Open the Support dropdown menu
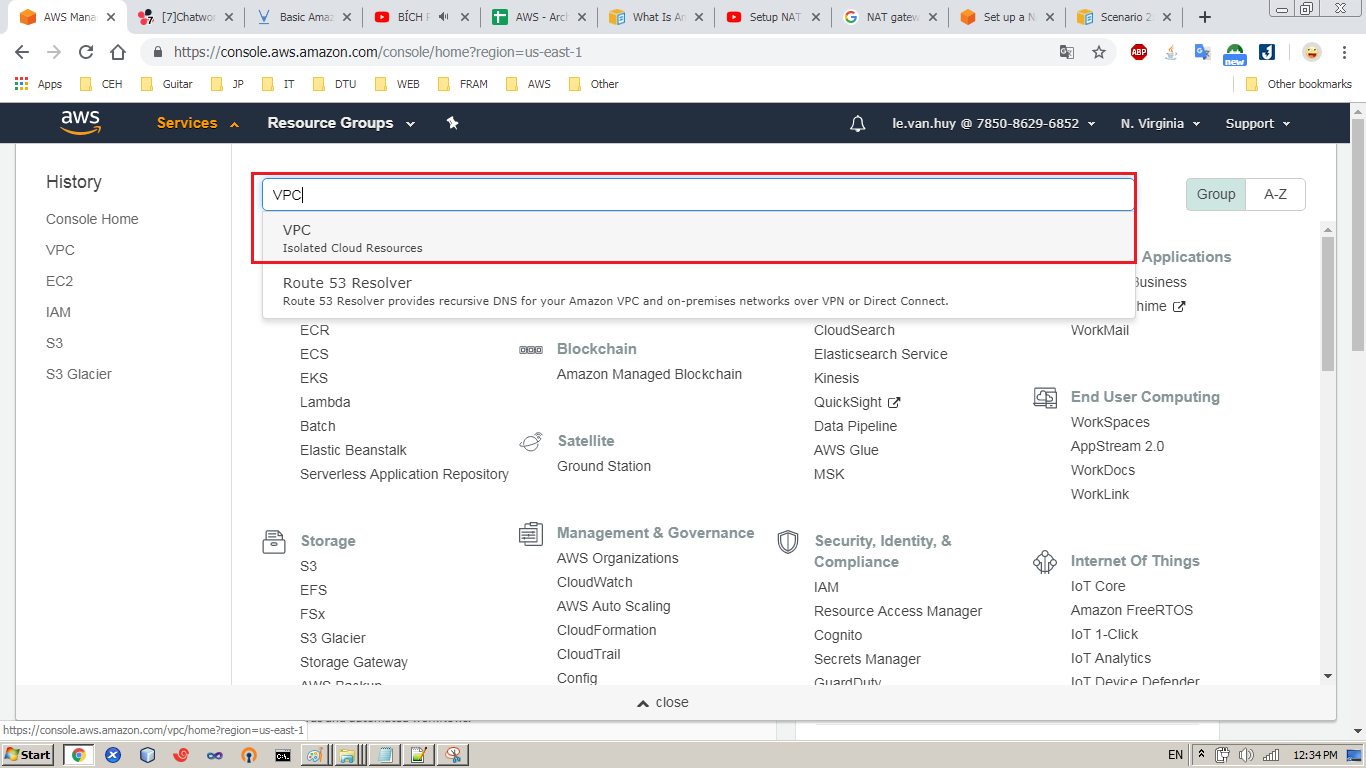This screenshot has width=1366, height=768. pyautogui.click(x=1257, y=124)
